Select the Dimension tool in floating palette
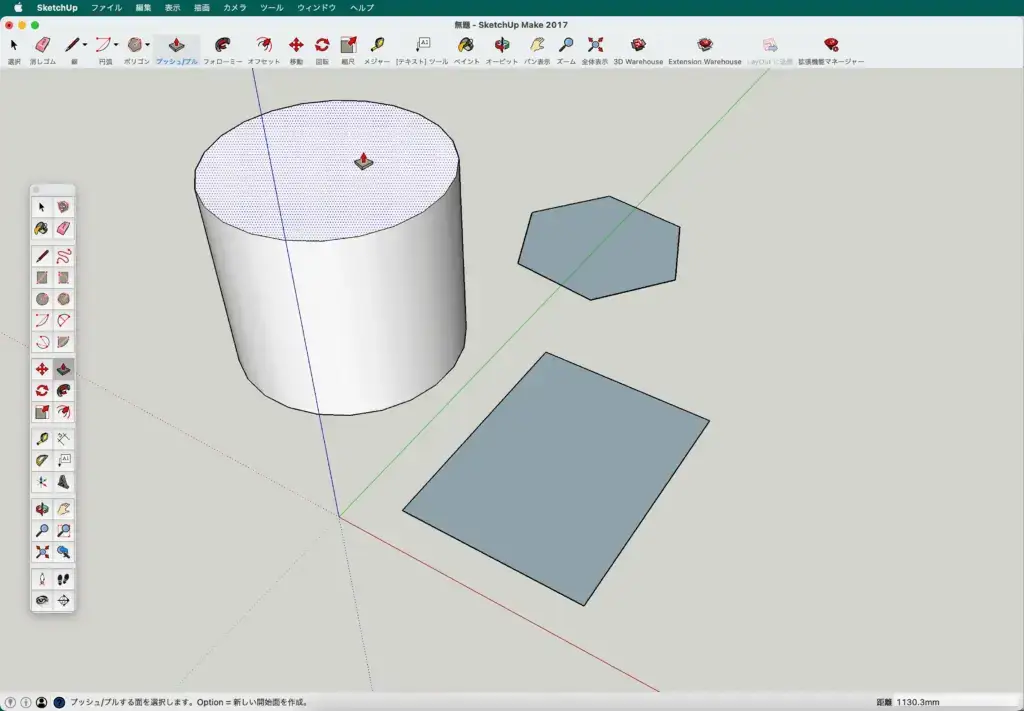This screenshot has width=1024, height=711. pos(63,439)
